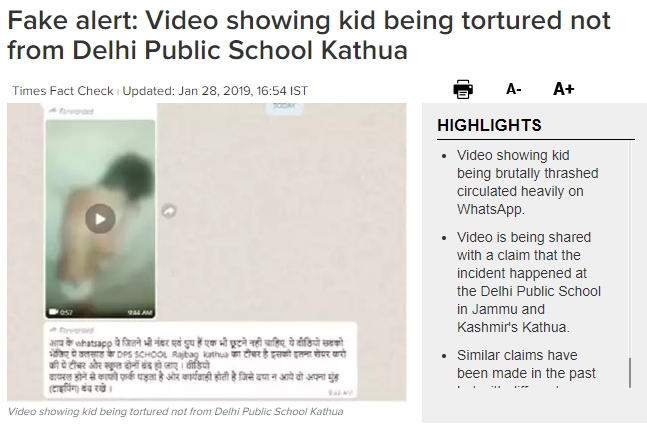This screenshot has width=647, height=429.
Task: Open the main article screenshot image
Action: 207,252
